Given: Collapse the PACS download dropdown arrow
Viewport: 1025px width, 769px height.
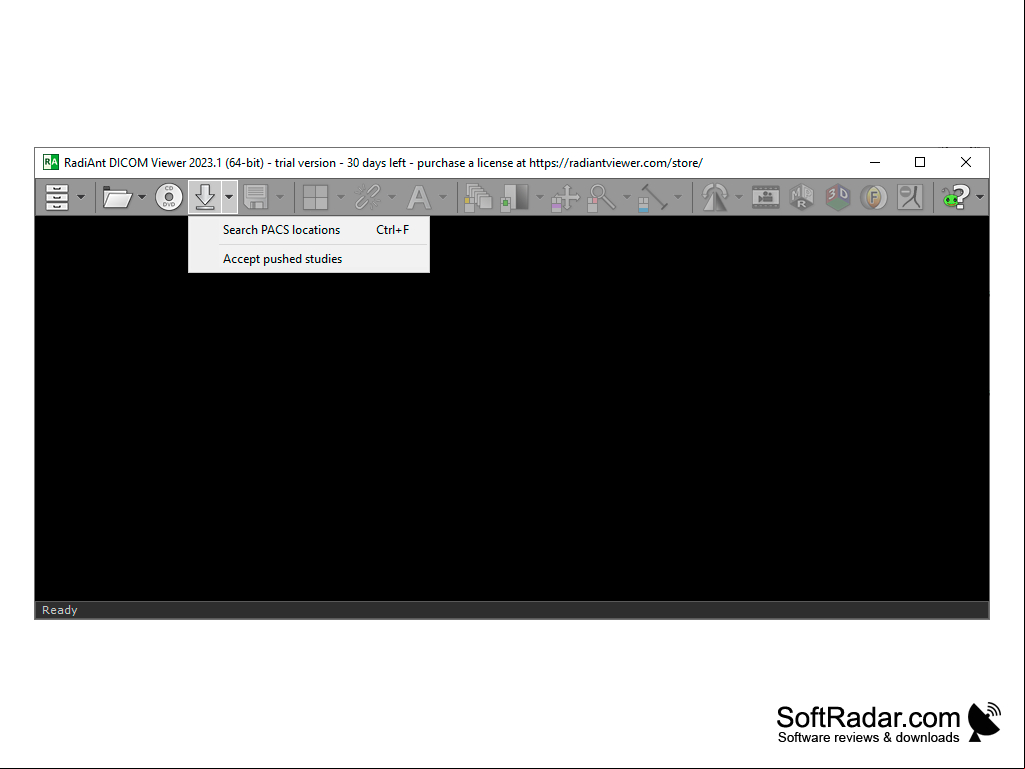Looking at the screenshot, I should (229, 197).
